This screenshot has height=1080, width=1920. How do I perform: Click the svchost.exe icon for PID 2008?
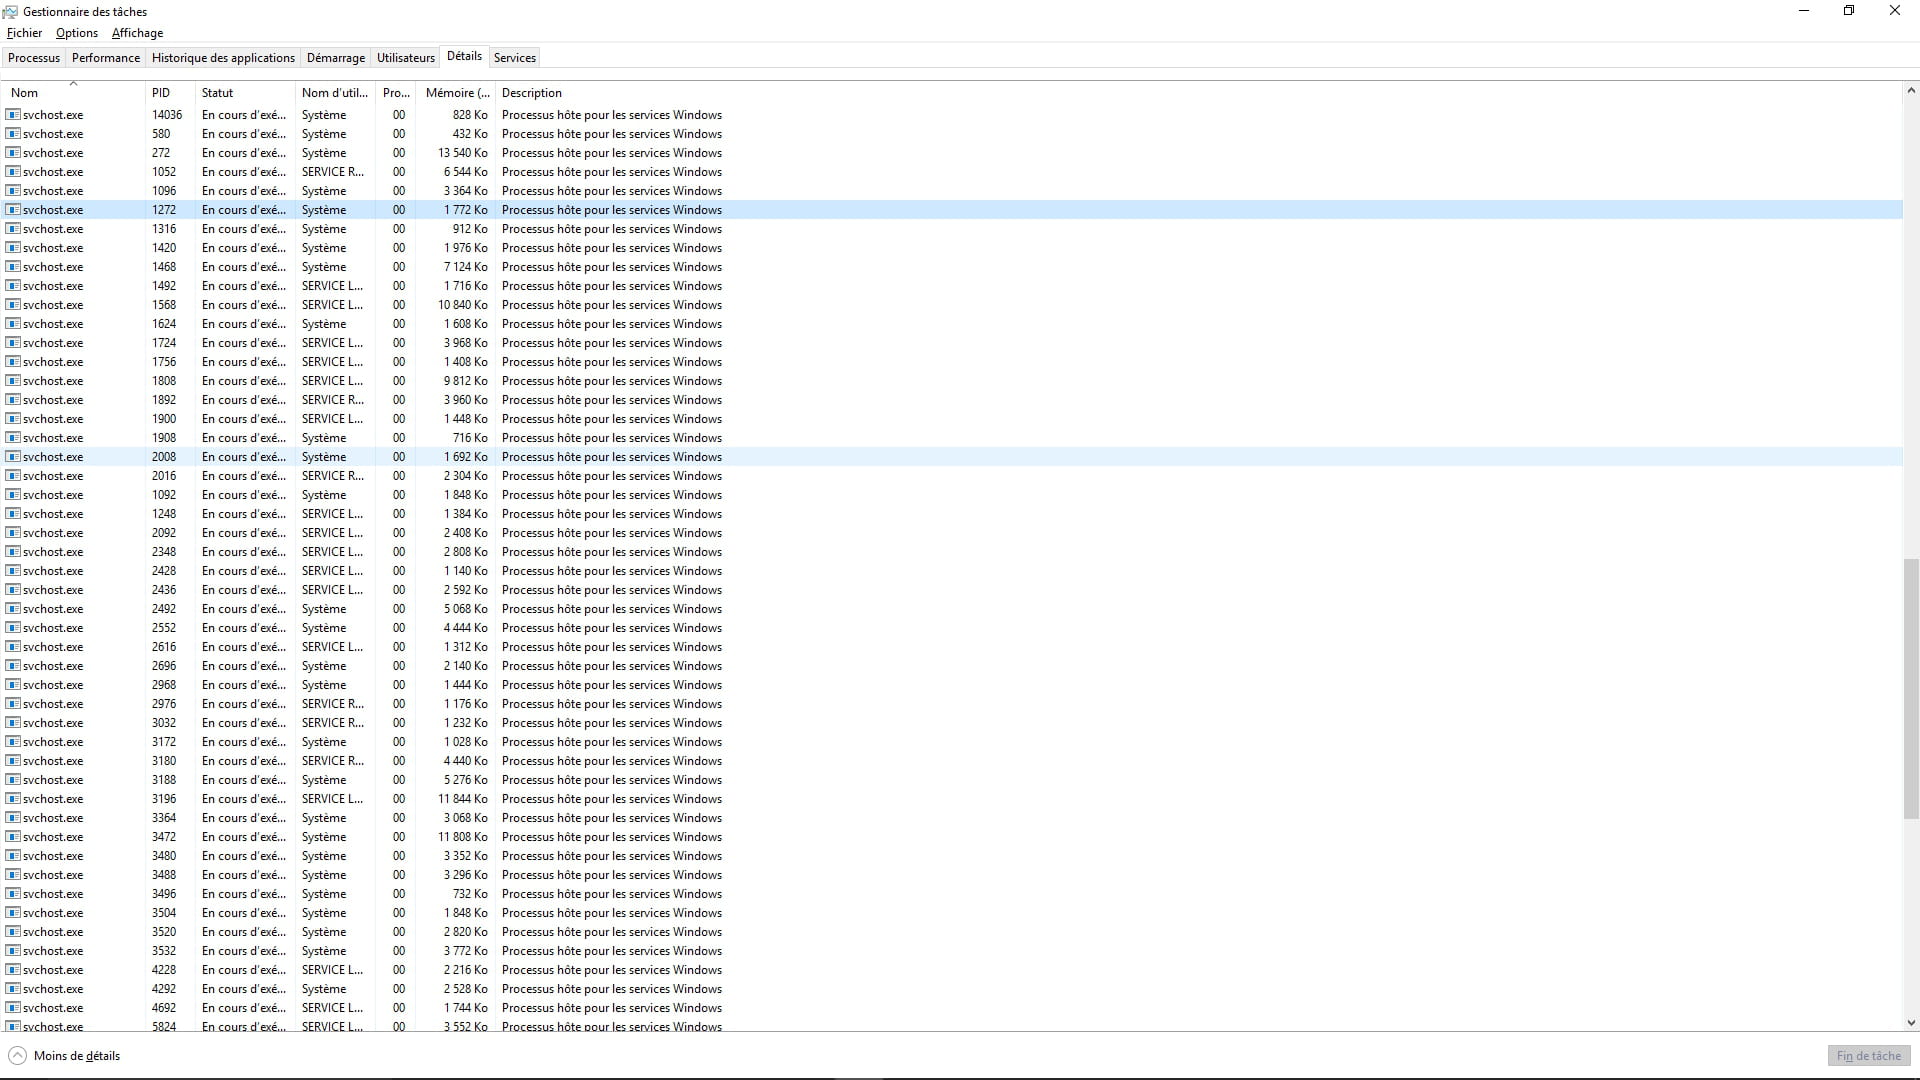[13, 457]
